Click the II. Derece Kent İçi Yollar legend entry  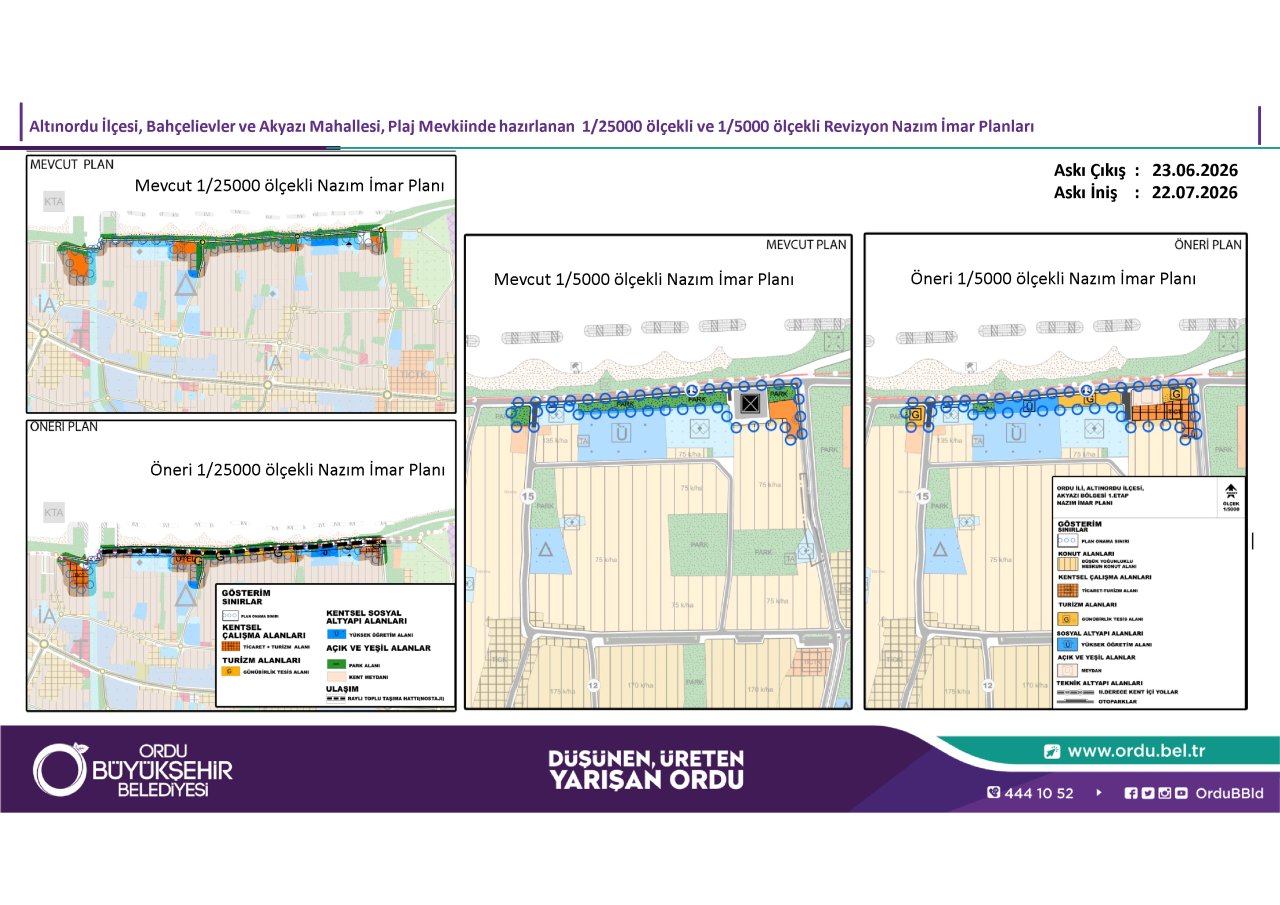(x=1117, y=692)
